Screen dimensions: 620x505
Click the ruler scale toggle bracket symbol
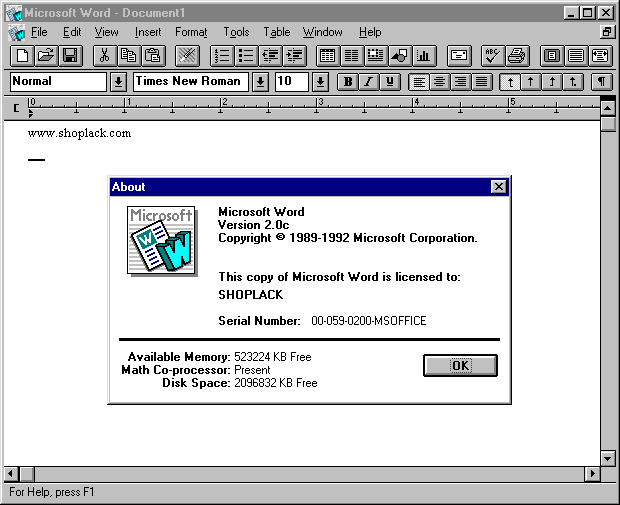tap(16, 108)
